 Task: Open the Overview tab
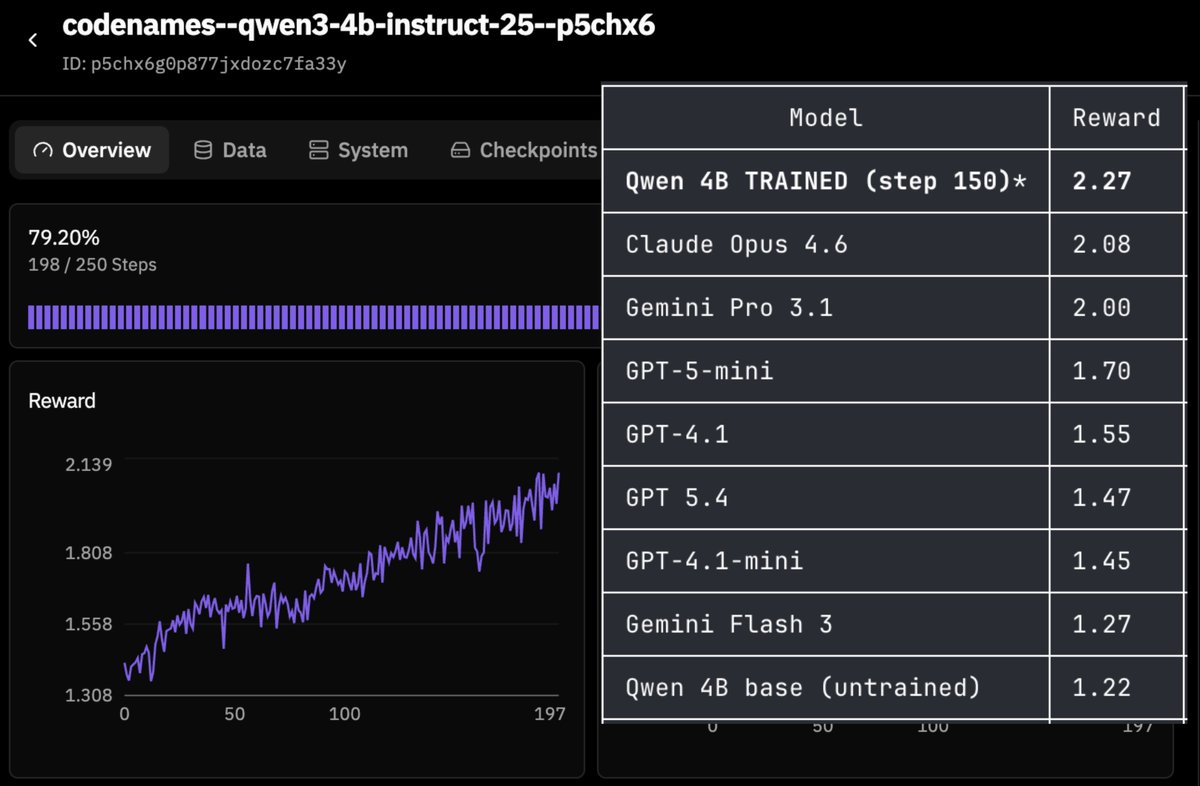tap(92, 150)
